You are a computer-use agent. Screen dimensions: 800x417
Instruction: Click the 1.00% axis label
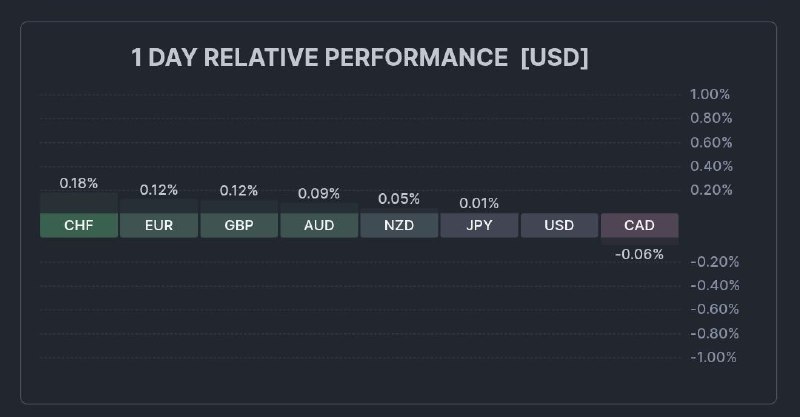point(710,94)
